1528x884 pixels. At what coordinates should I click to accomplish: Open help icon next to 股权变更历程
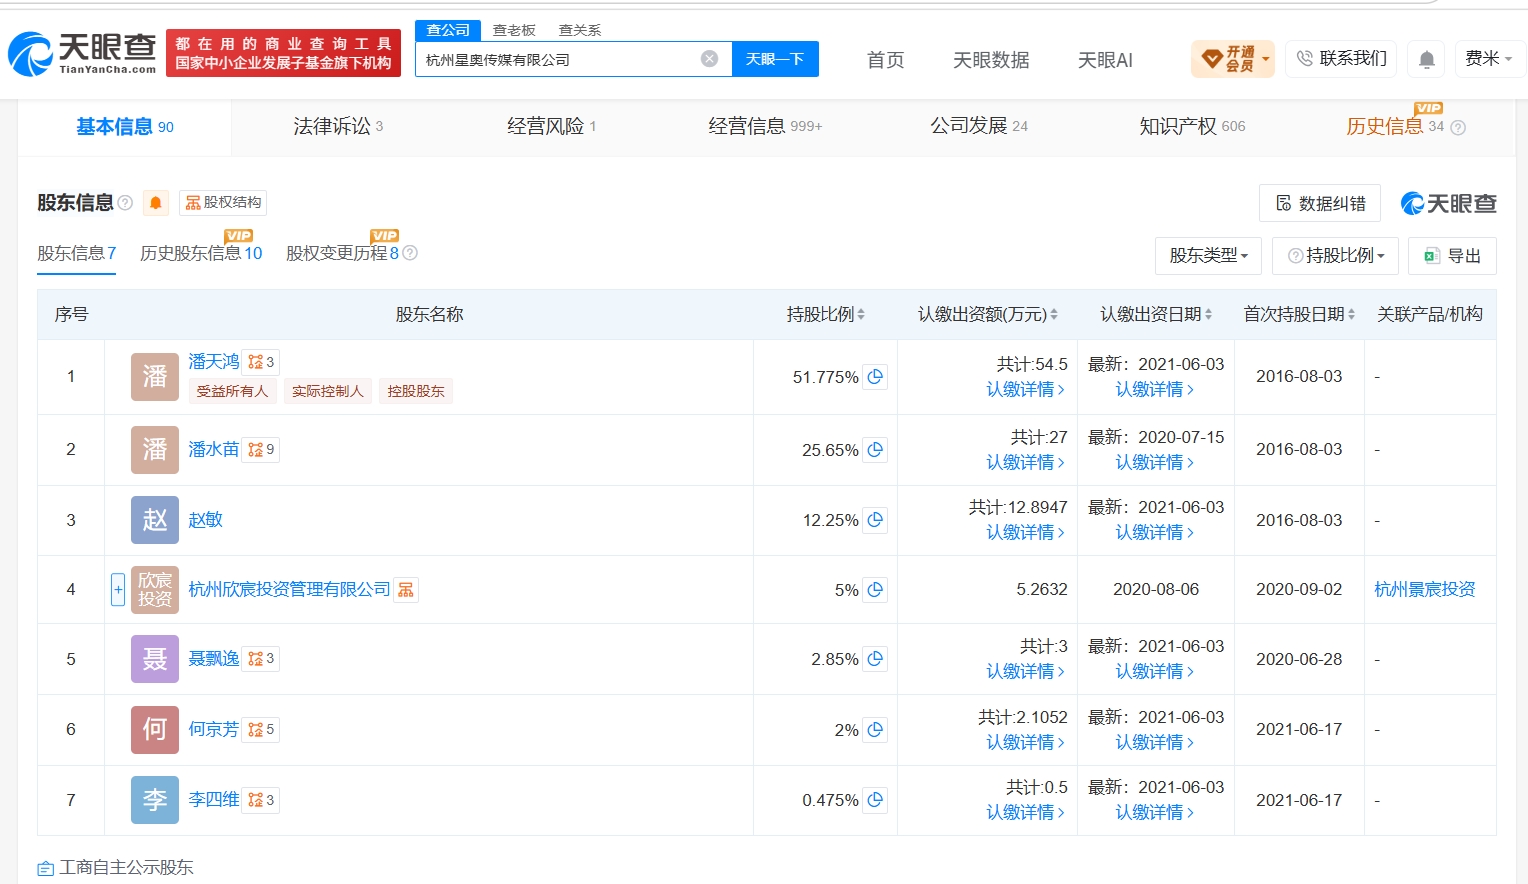(409, 253)
